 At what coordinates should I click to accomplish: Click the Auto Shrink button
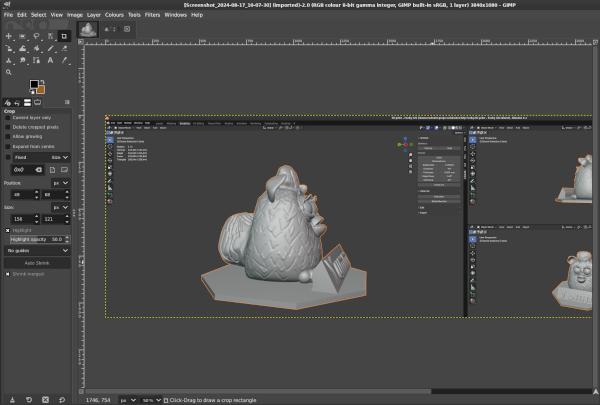37,263
